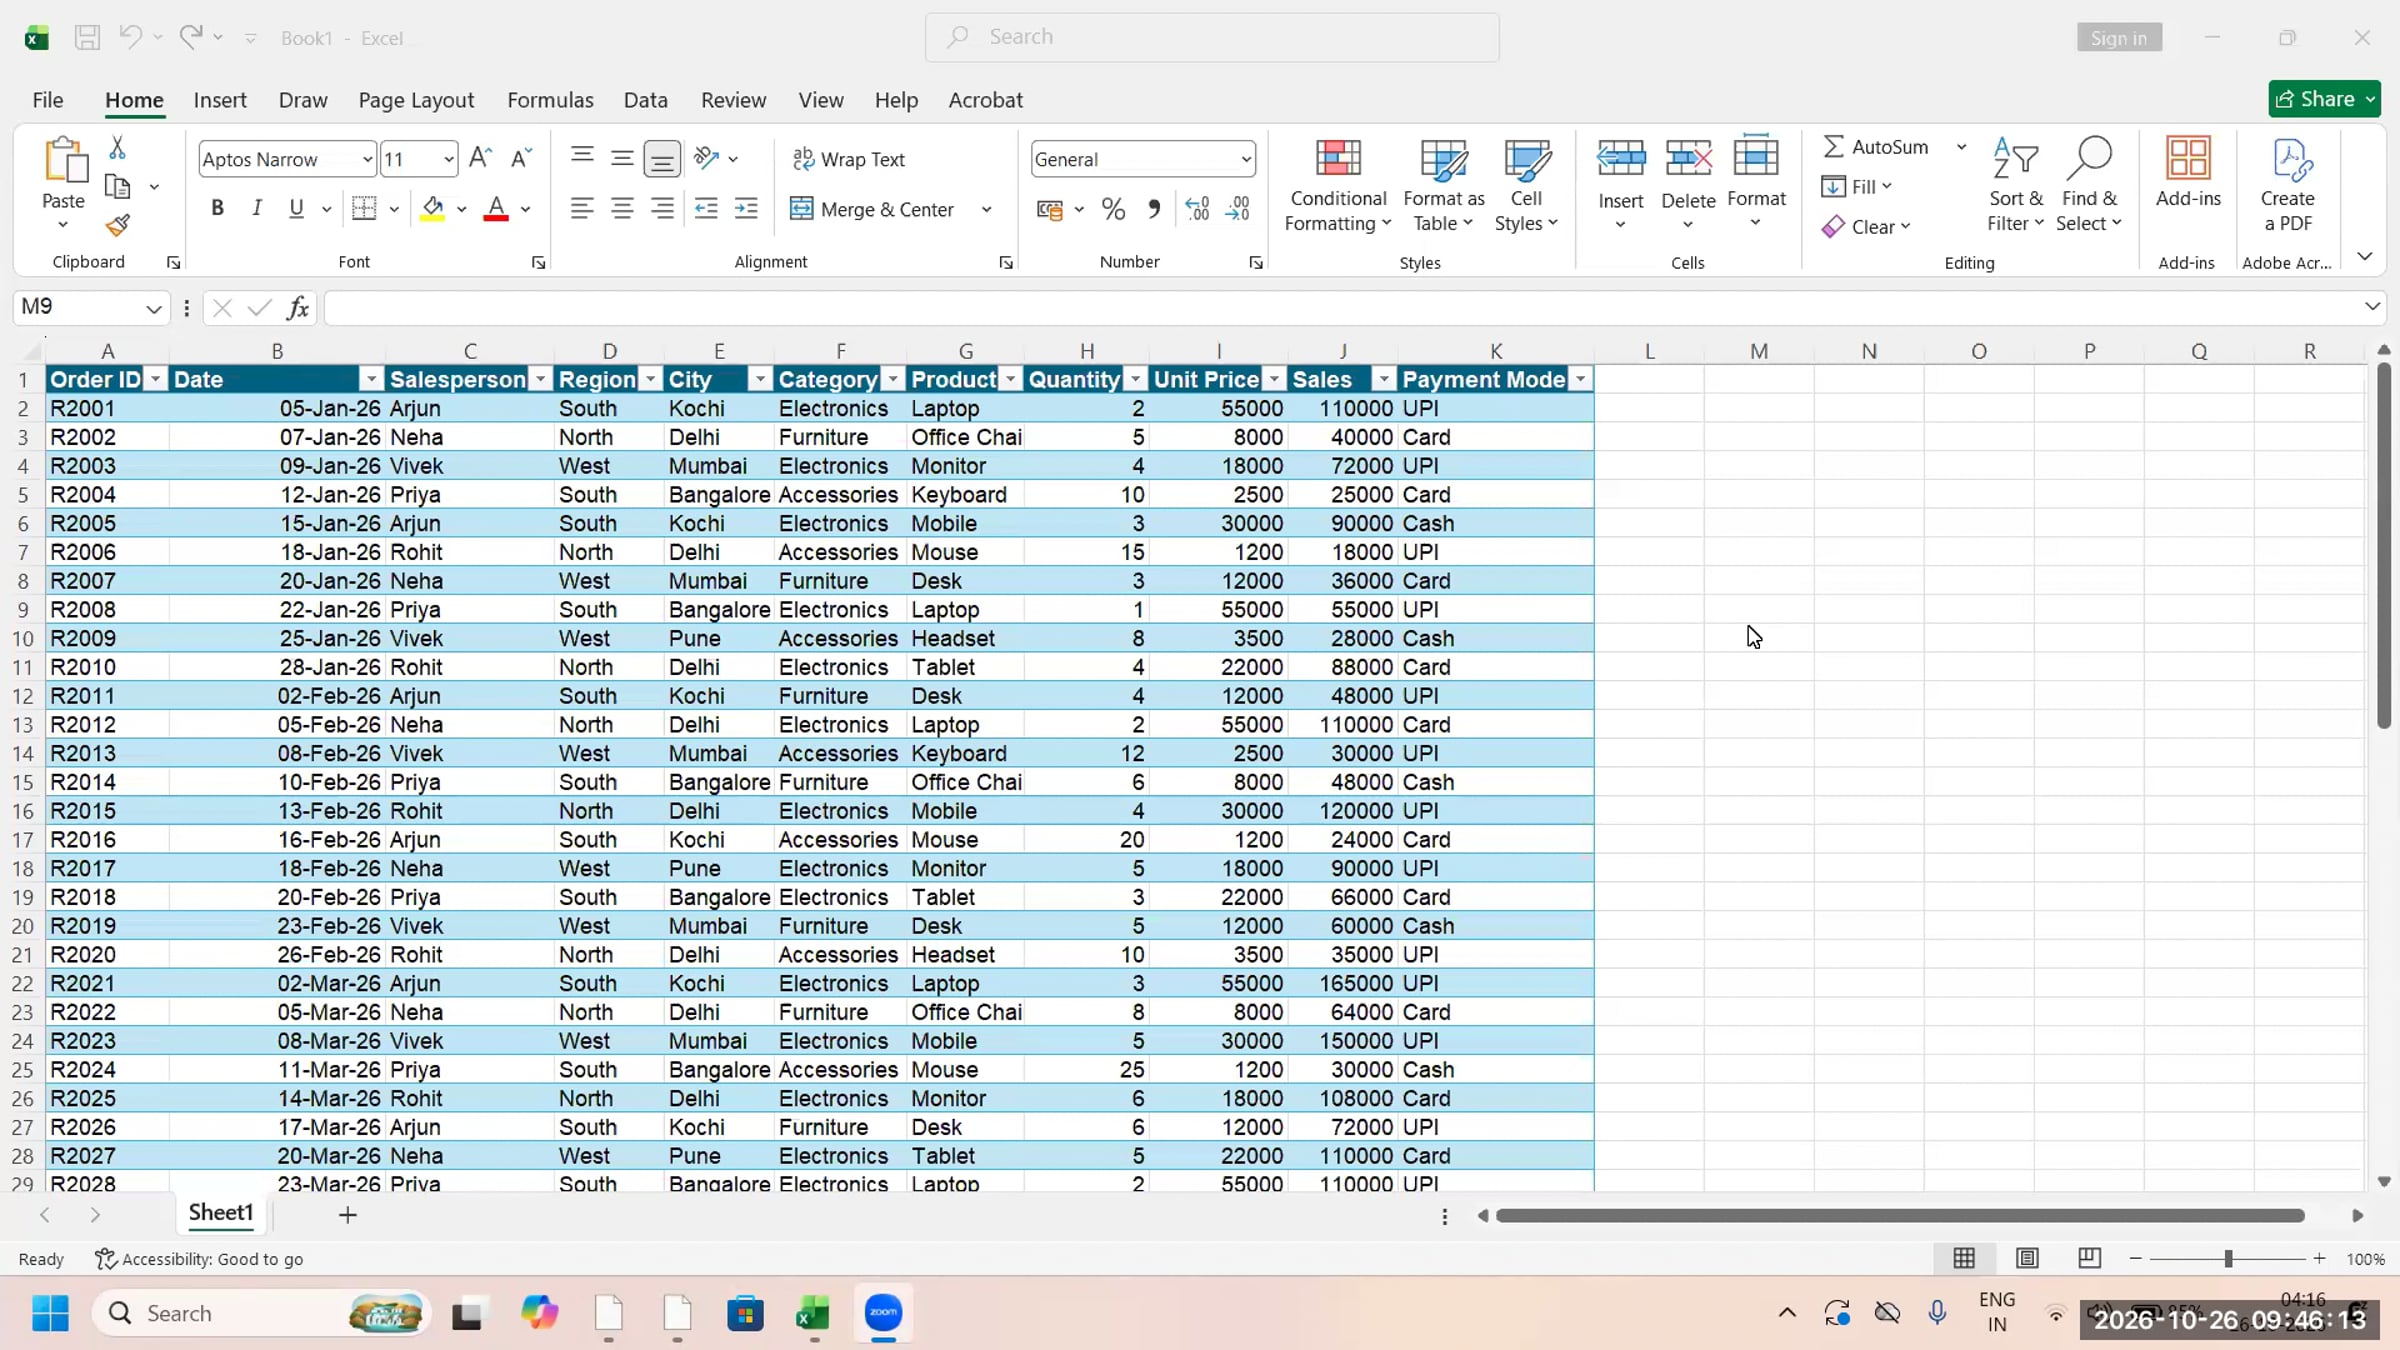2400x1350 pixels.
Task: Click the Format Painter brush icon
Action: pos(118,225)
